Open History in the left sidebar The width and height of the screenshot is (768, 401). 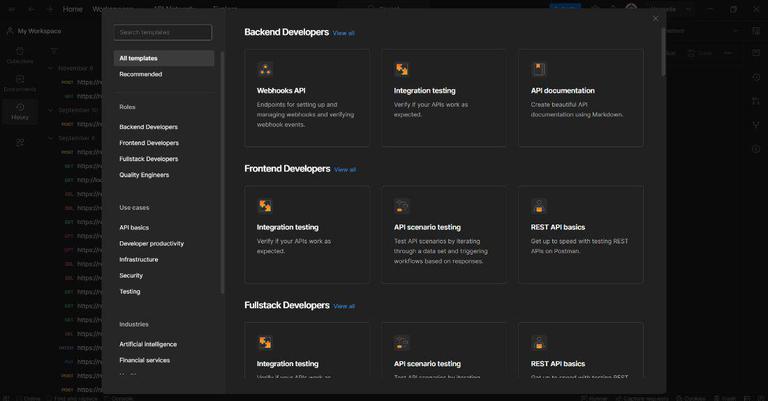point(20,111)
